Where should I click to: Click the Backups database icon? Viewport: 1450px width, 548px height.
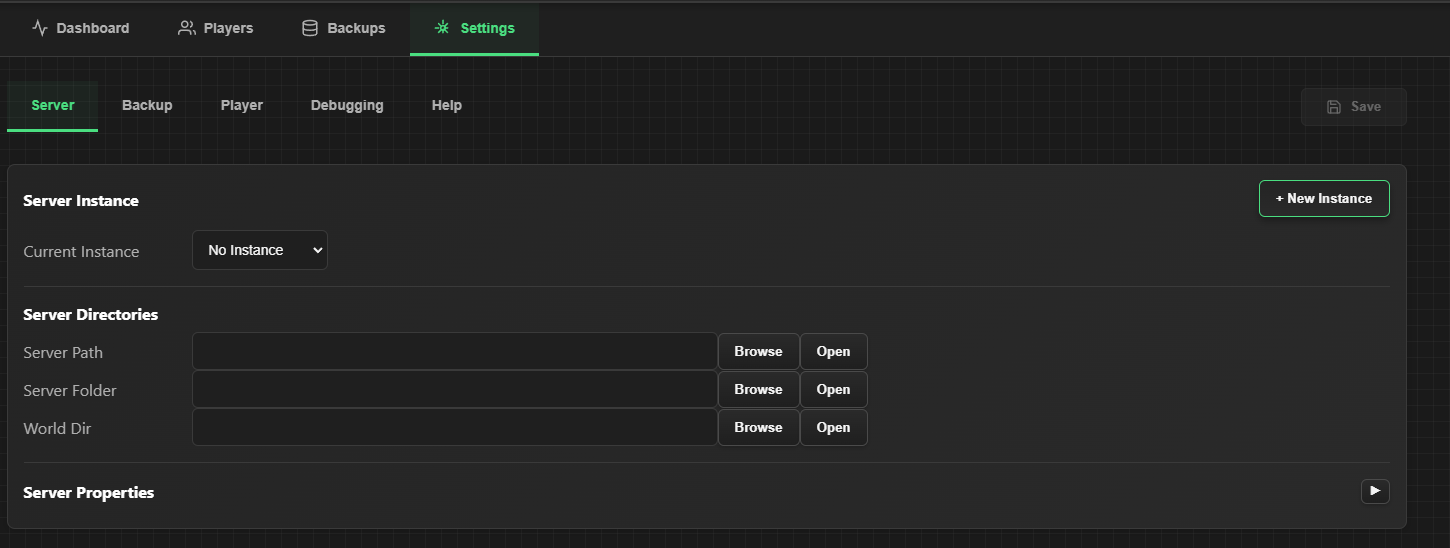(310, 28)
